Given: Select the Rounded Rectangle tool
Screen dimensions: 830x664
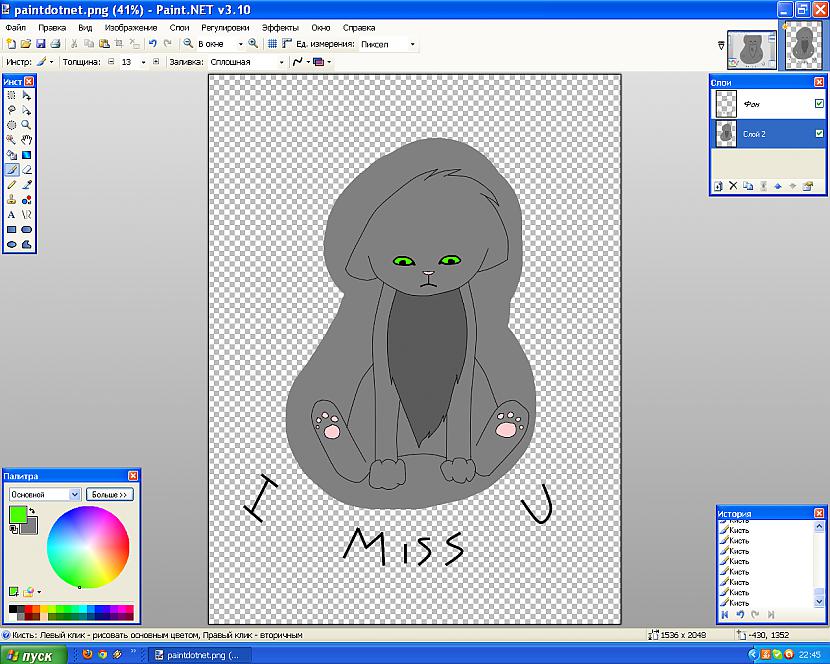Looking at the screenshot, I should (26, 229).
